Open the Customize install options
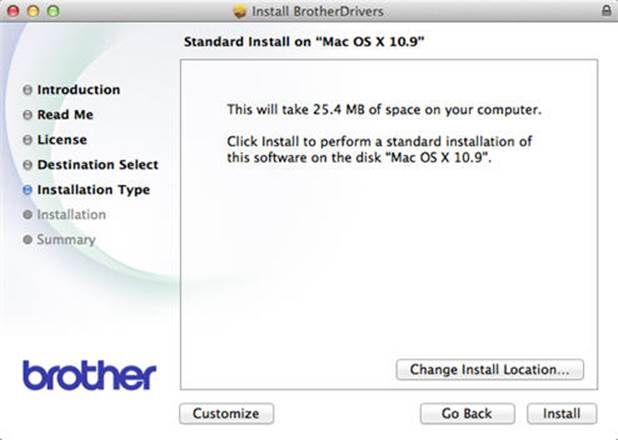This screenshot has height=440, width=618. (x=225, y=413)
